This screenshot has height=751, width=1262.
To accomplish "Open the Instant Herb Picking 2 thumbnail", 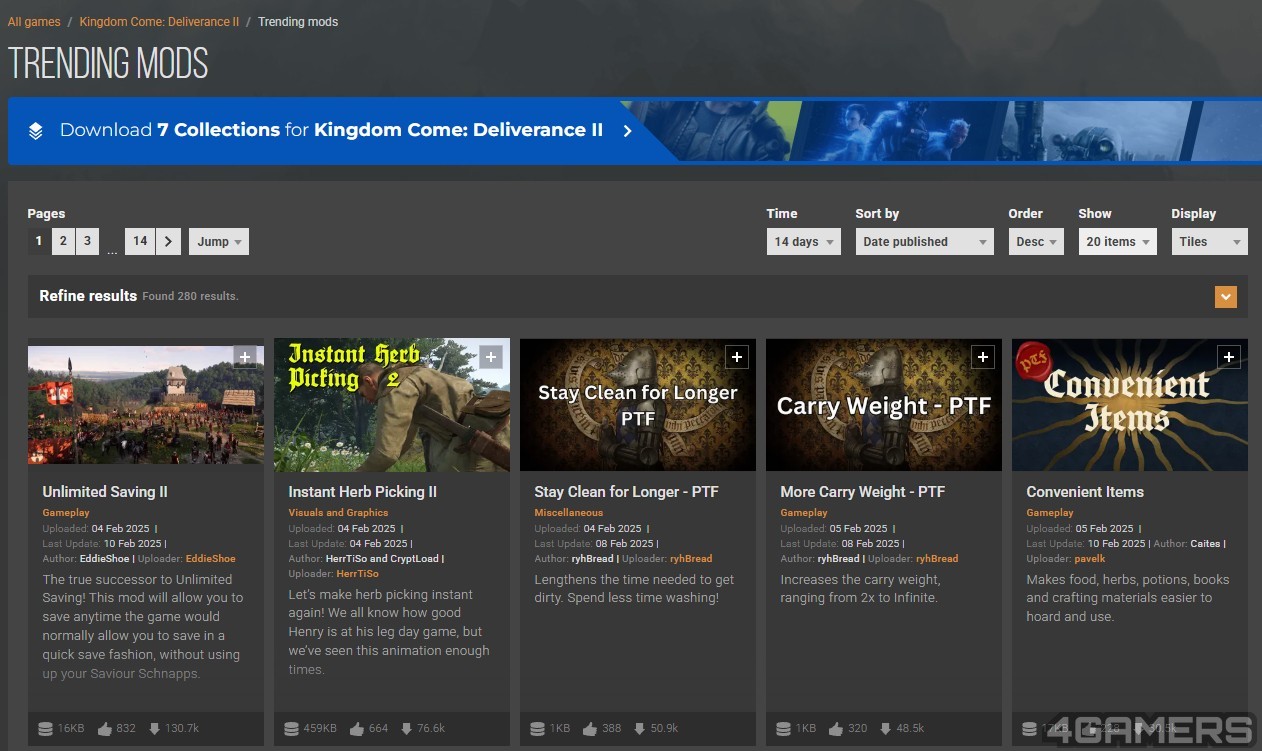I will click(392, 404).
